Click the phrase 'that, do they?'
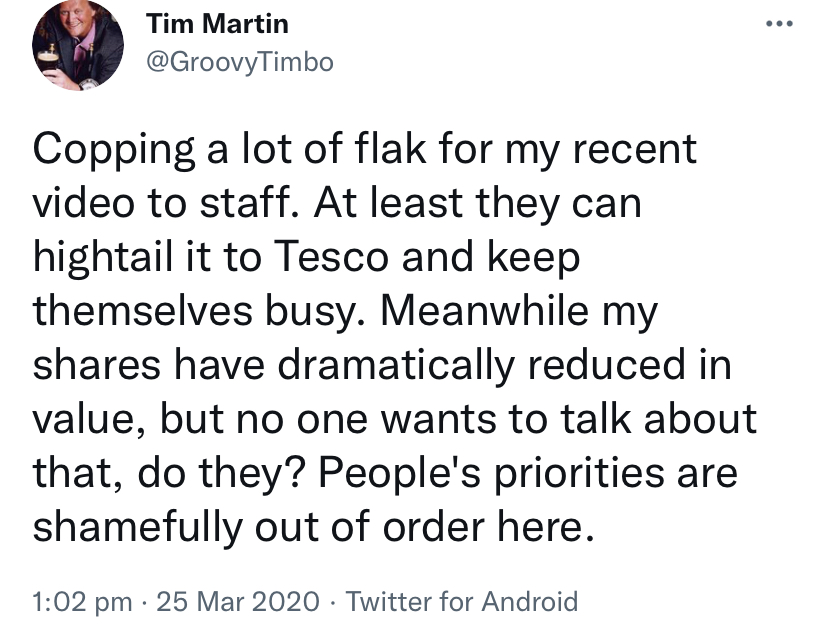Screen dimensions: 828x635 [169, 473]
